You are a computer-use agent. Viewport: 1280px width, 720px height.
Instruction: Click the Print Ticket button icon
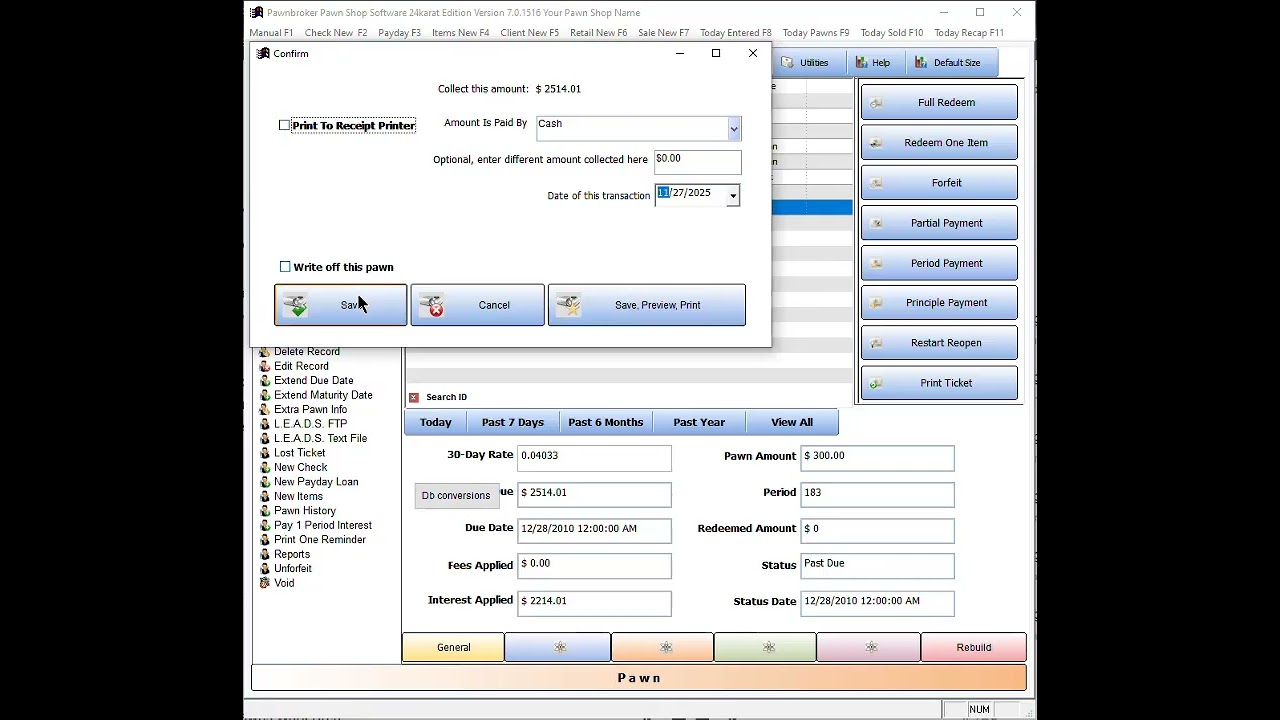(x=876, y=383)
